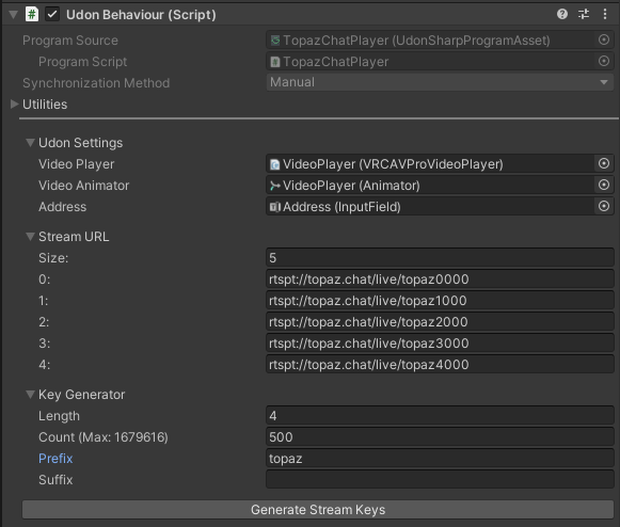Click the Generate Stream Keys button
The image size is (620, 527).
point(318,510)
